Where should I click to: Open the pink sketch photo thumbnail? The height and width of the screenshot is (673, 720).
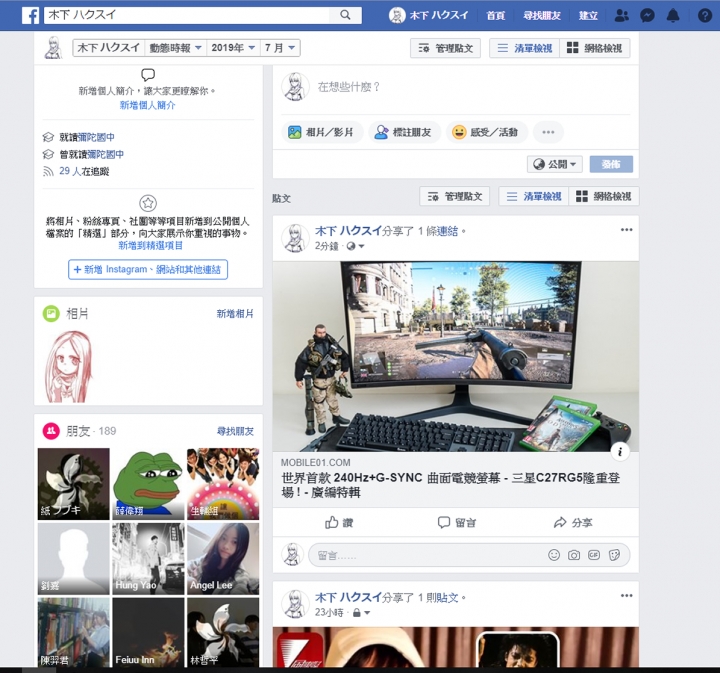tap(68, 366)
